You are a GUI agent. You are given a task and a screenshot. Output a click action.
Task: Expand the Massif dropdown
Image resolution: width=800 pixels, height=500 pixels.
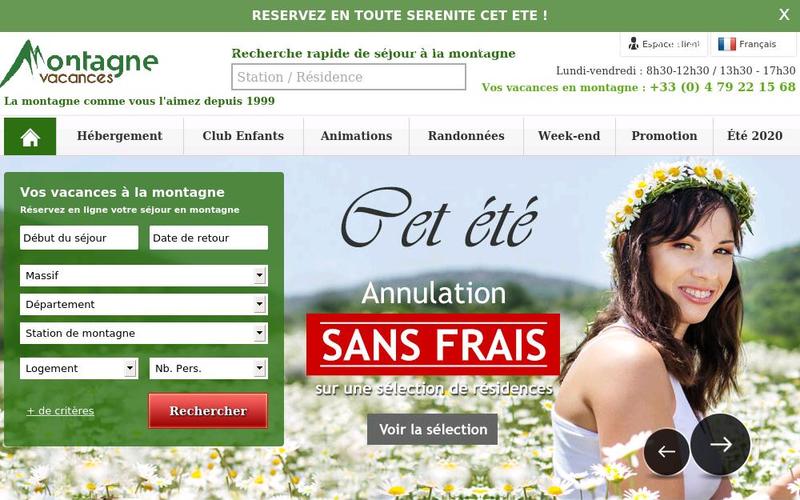[144, 276]
